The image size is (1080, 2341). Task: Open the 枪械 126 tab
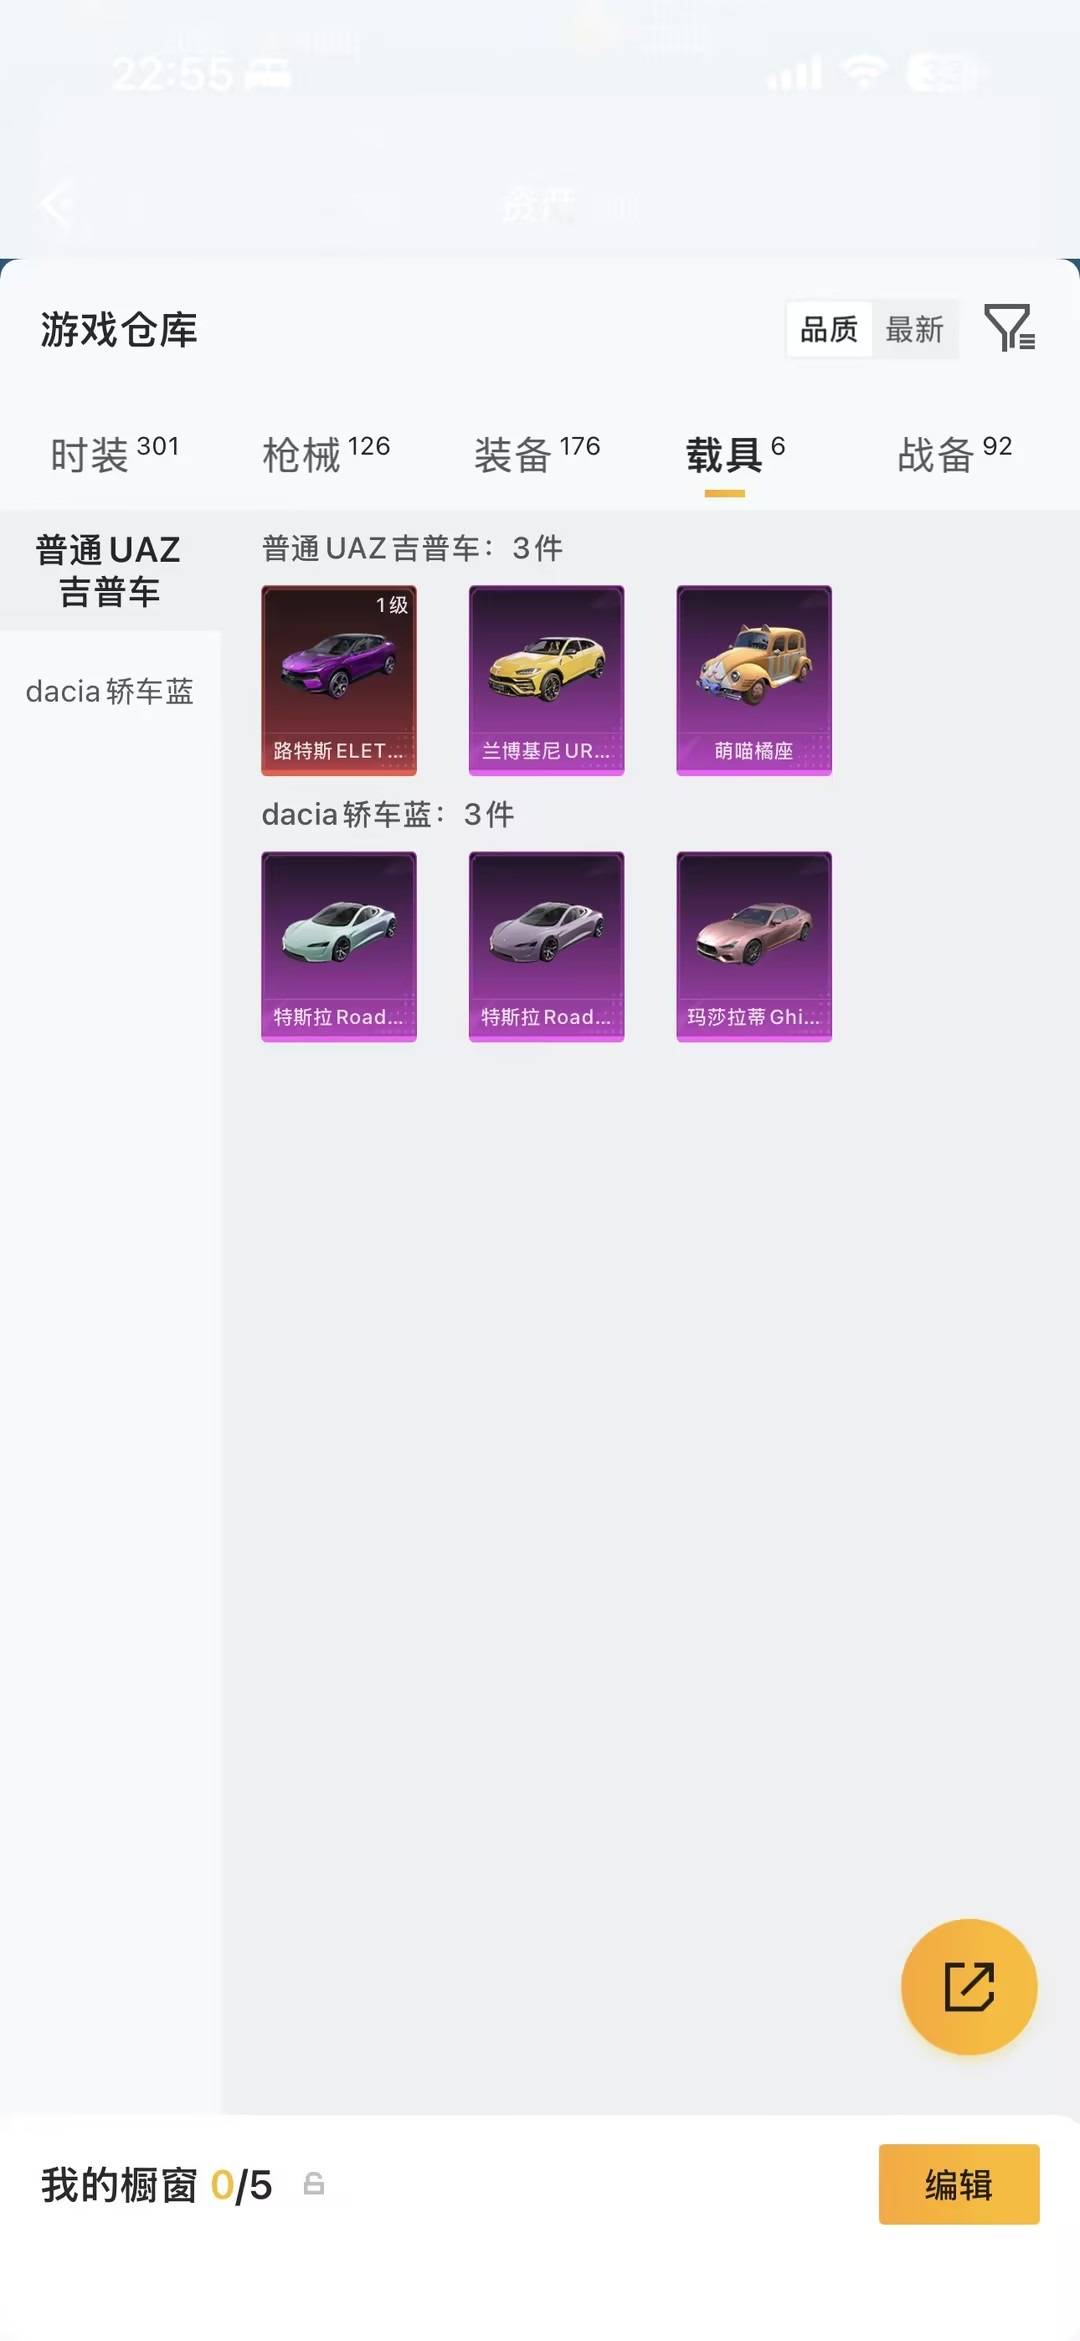pos(326,454)
